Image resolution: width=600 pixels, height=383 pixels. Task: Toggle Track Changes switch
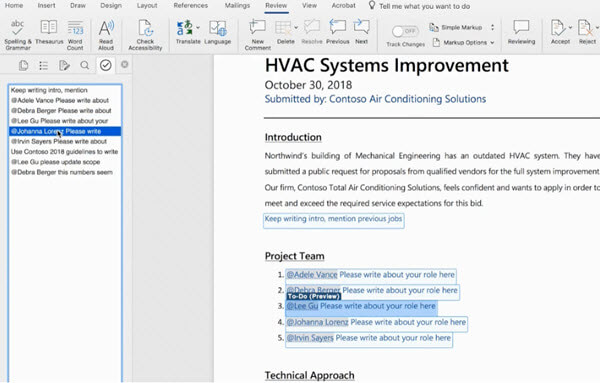(x=405, y=31)
